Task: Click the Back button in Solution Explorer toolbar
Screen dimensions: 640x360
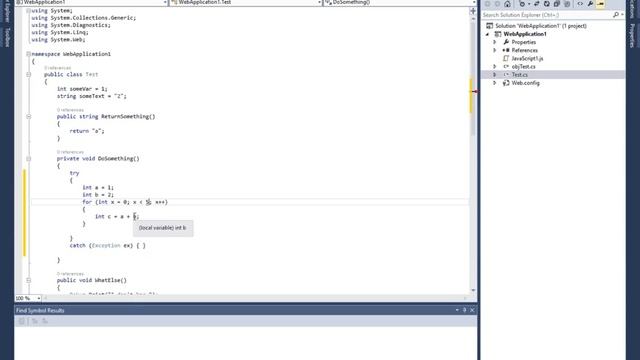Action: point(487,4)
